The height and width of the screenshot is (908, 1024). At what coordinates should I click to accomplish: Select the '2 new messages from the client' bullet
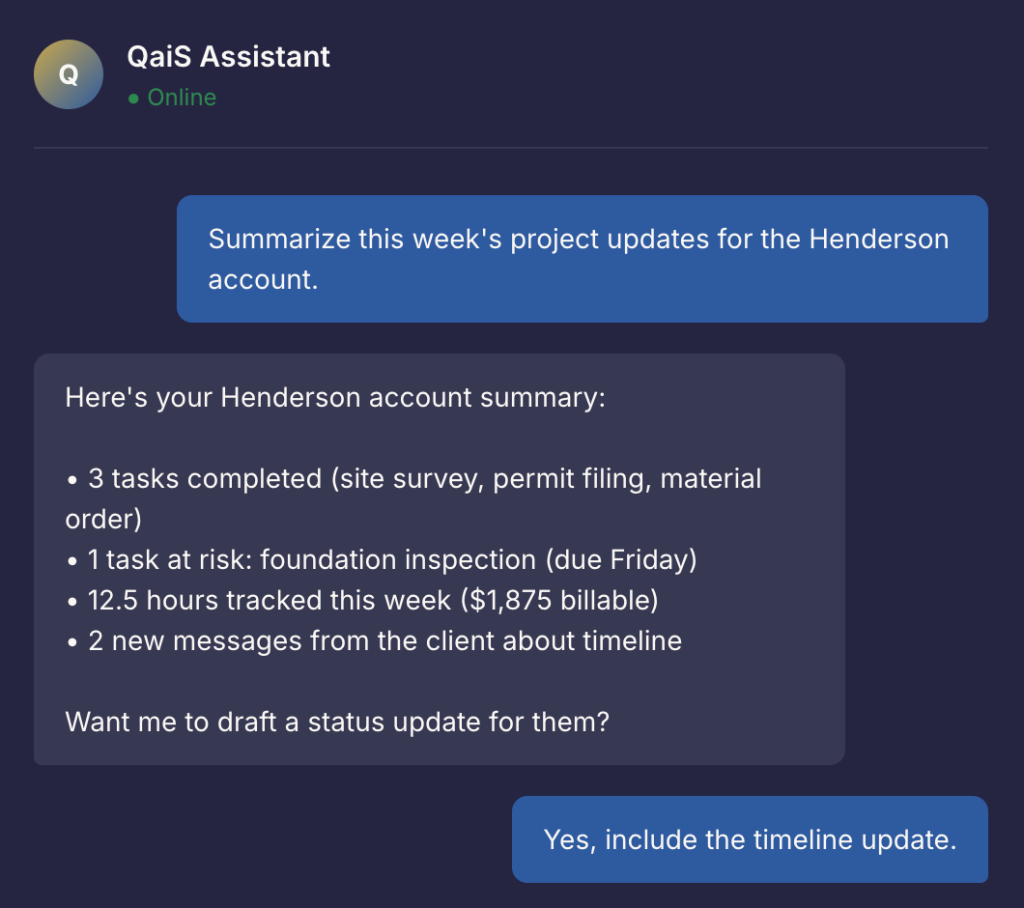[x=375, y=641]
